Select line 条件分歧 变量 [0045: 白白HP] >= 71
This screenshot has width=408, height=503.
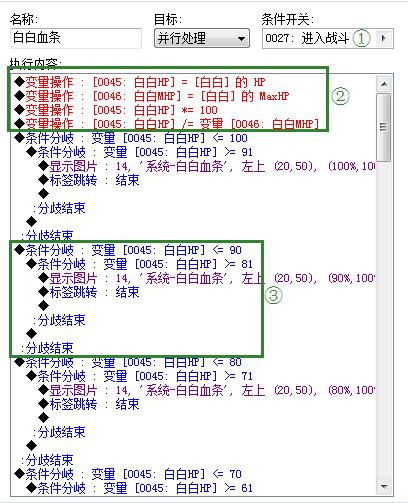pyautogui.click(x=139, y=376)
